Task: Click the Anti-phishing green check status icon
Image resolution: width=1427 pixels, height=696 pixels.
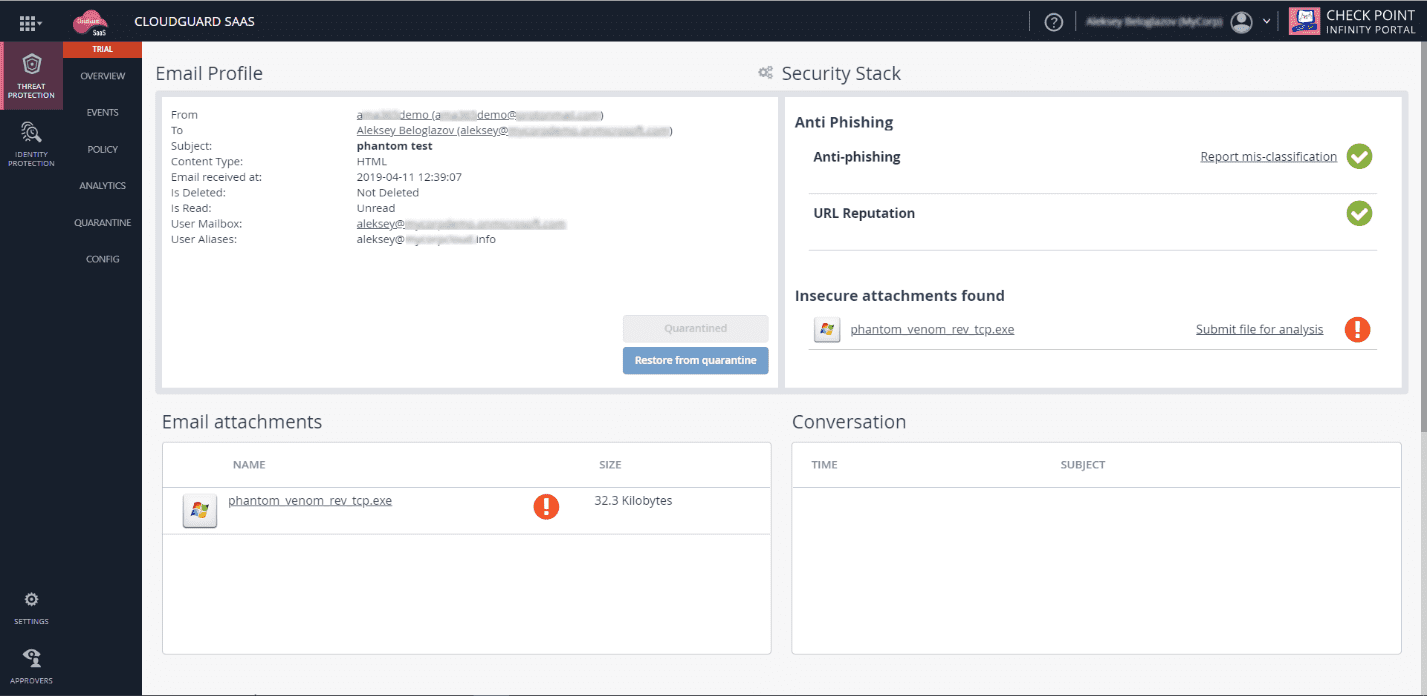Action: (1359, 157)
